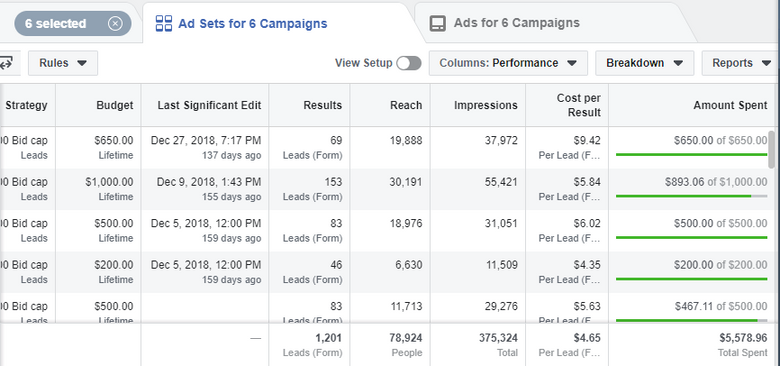Select the $650.00 budget cell
The image size is (780, 366).
(98, 148)
